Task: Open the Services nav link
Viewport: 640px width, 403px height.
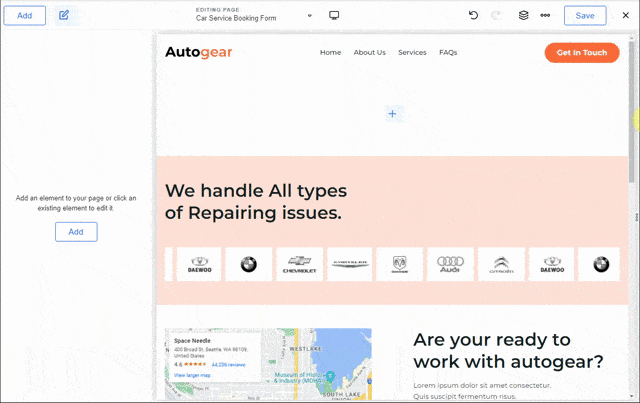Action: [412, 52]
